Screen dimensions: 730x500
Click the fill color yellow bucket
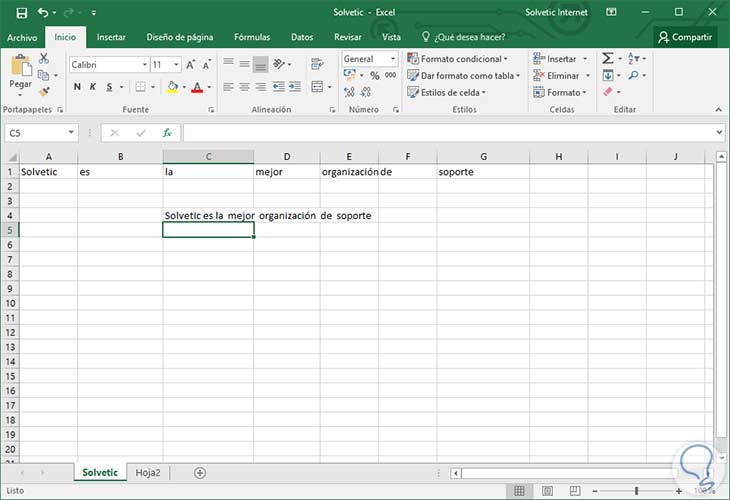pyautogui.click(x=173, y=87)
